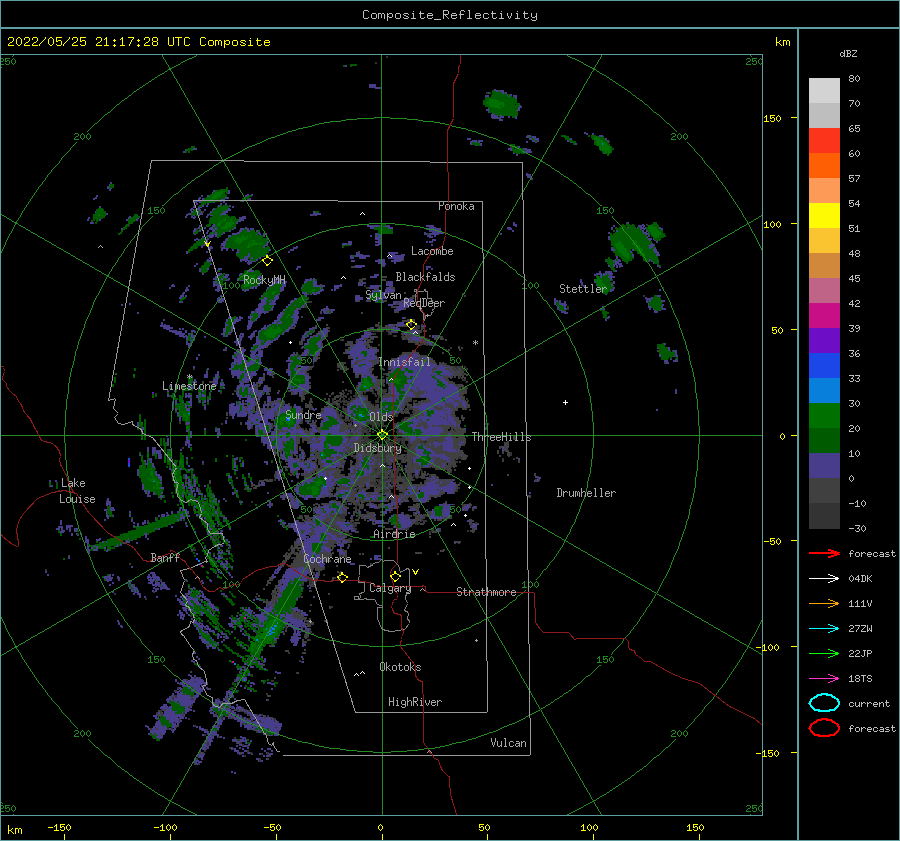Click the Vulcan label
Screen dimensions: 900x841
tap(509, 743)
